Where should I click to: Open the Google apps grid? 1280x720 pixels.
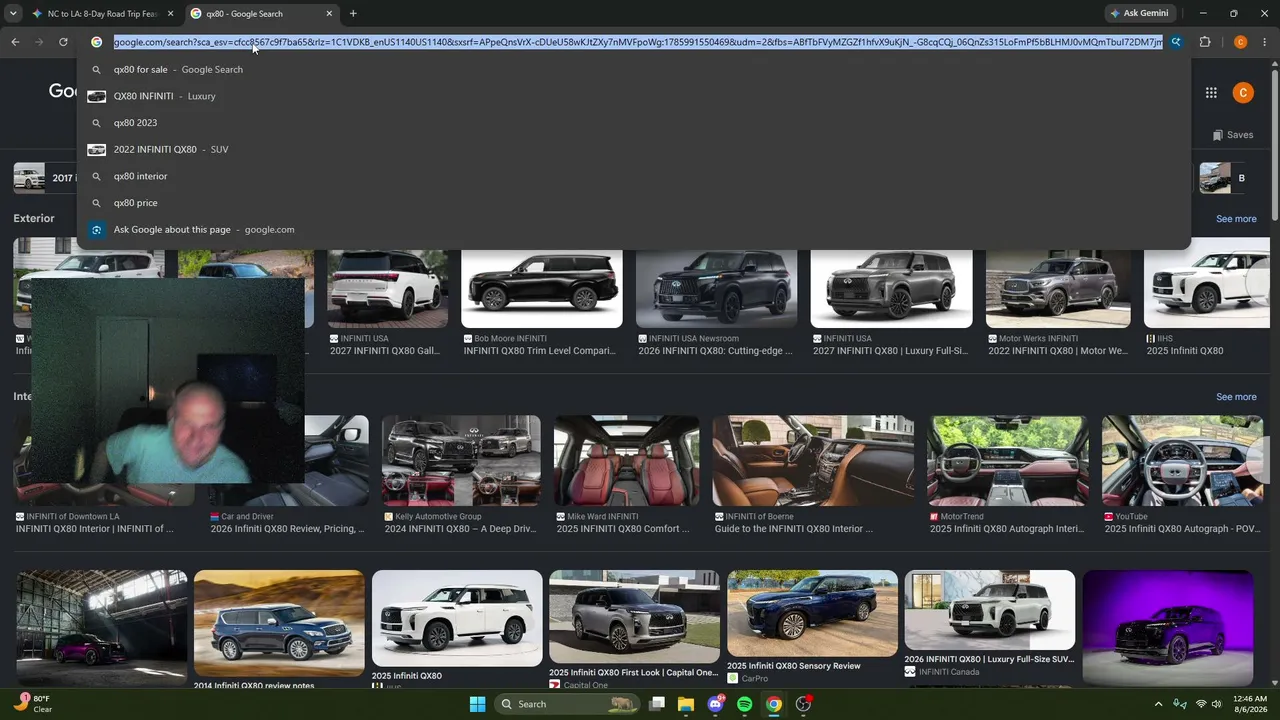1211,93
